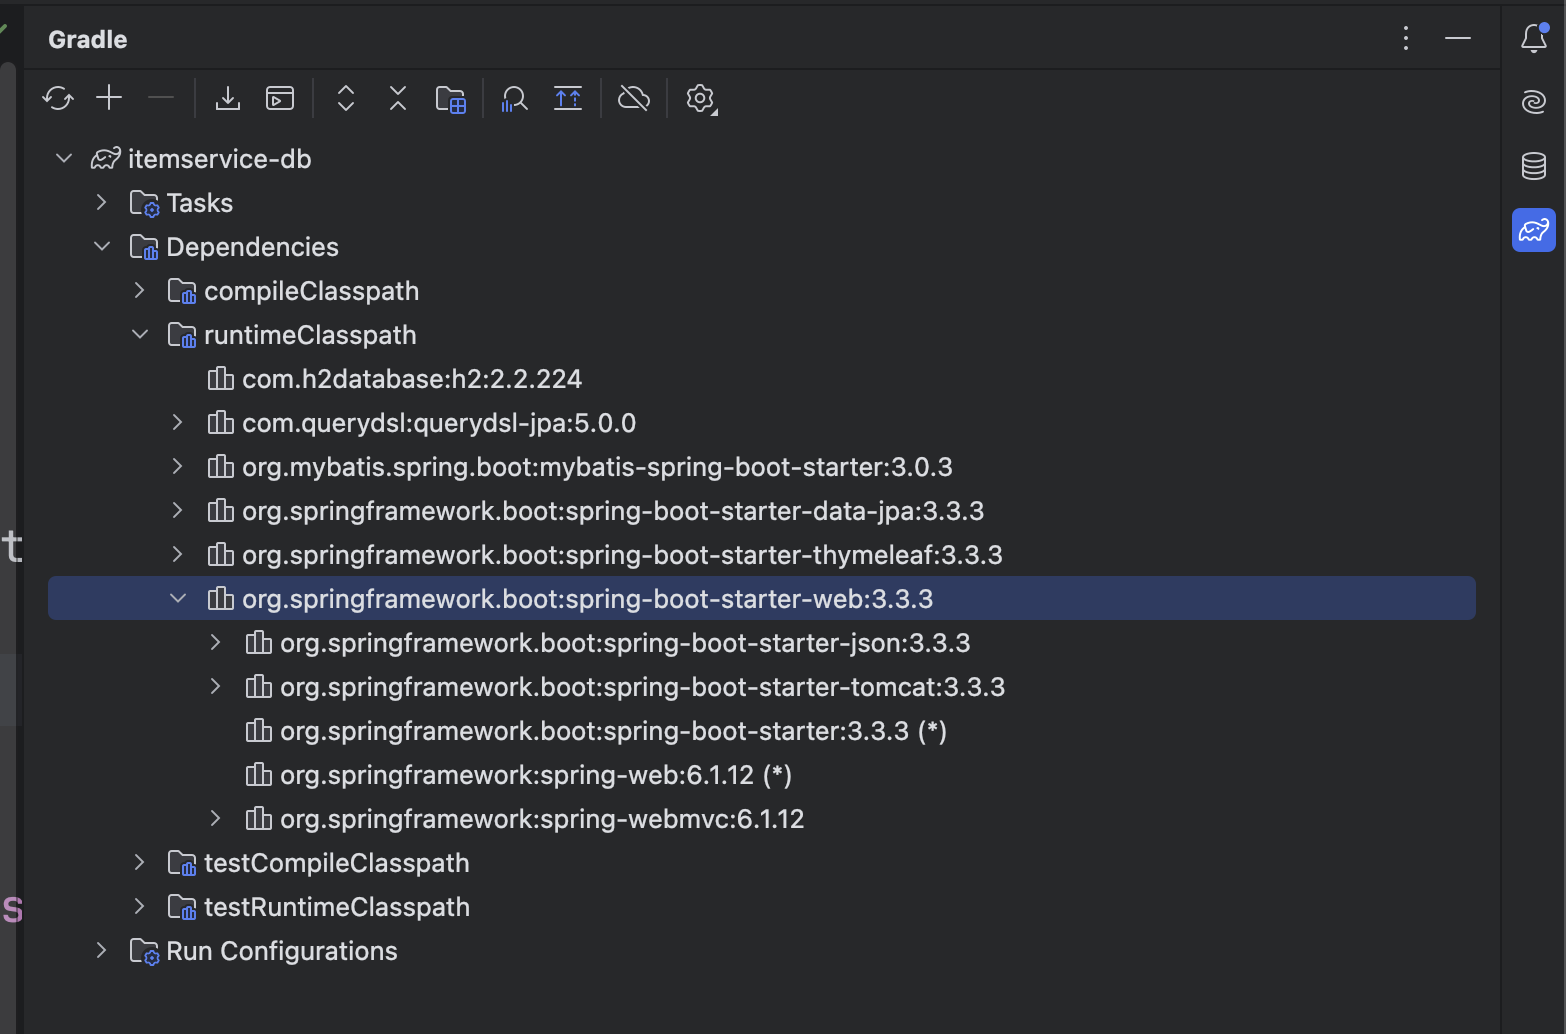Expand testRuntimeClasspath node
The image size is (1566, 1034).
(139, 906)
